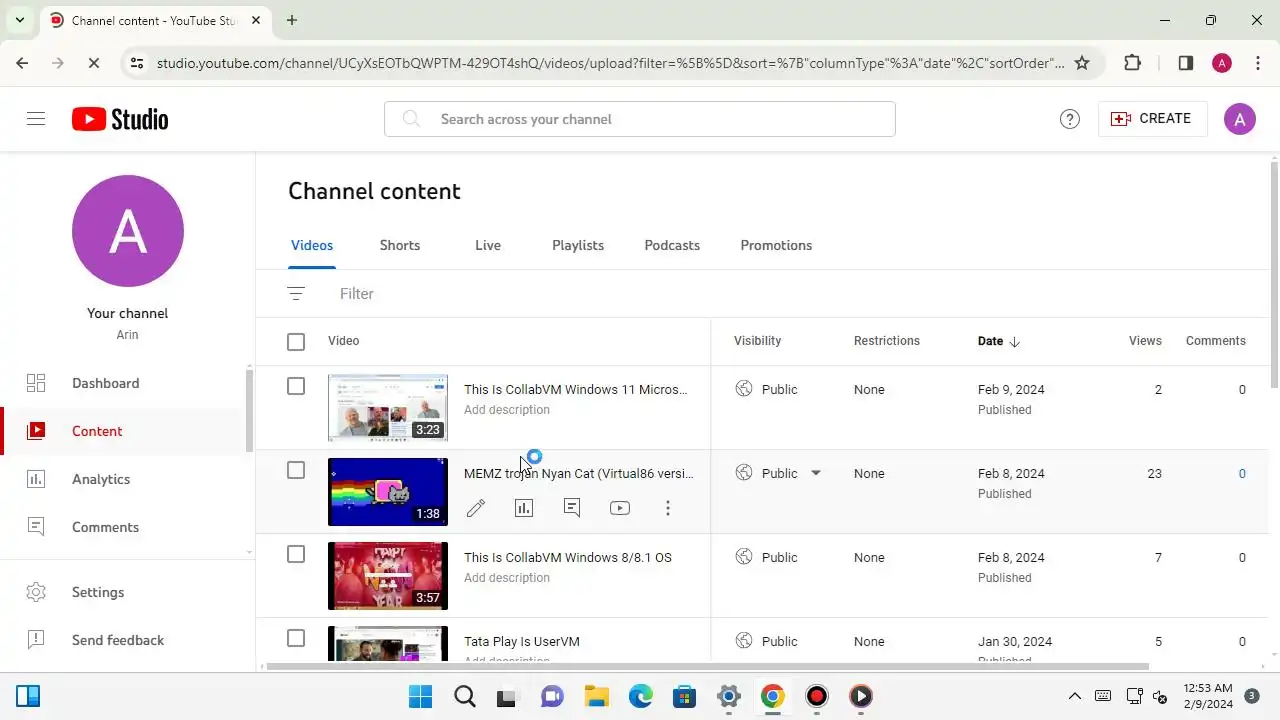Viewport: 1280px width, 720px height.
Task: Click the horizontal table scrollbar
Action: (x=707, y=666)
